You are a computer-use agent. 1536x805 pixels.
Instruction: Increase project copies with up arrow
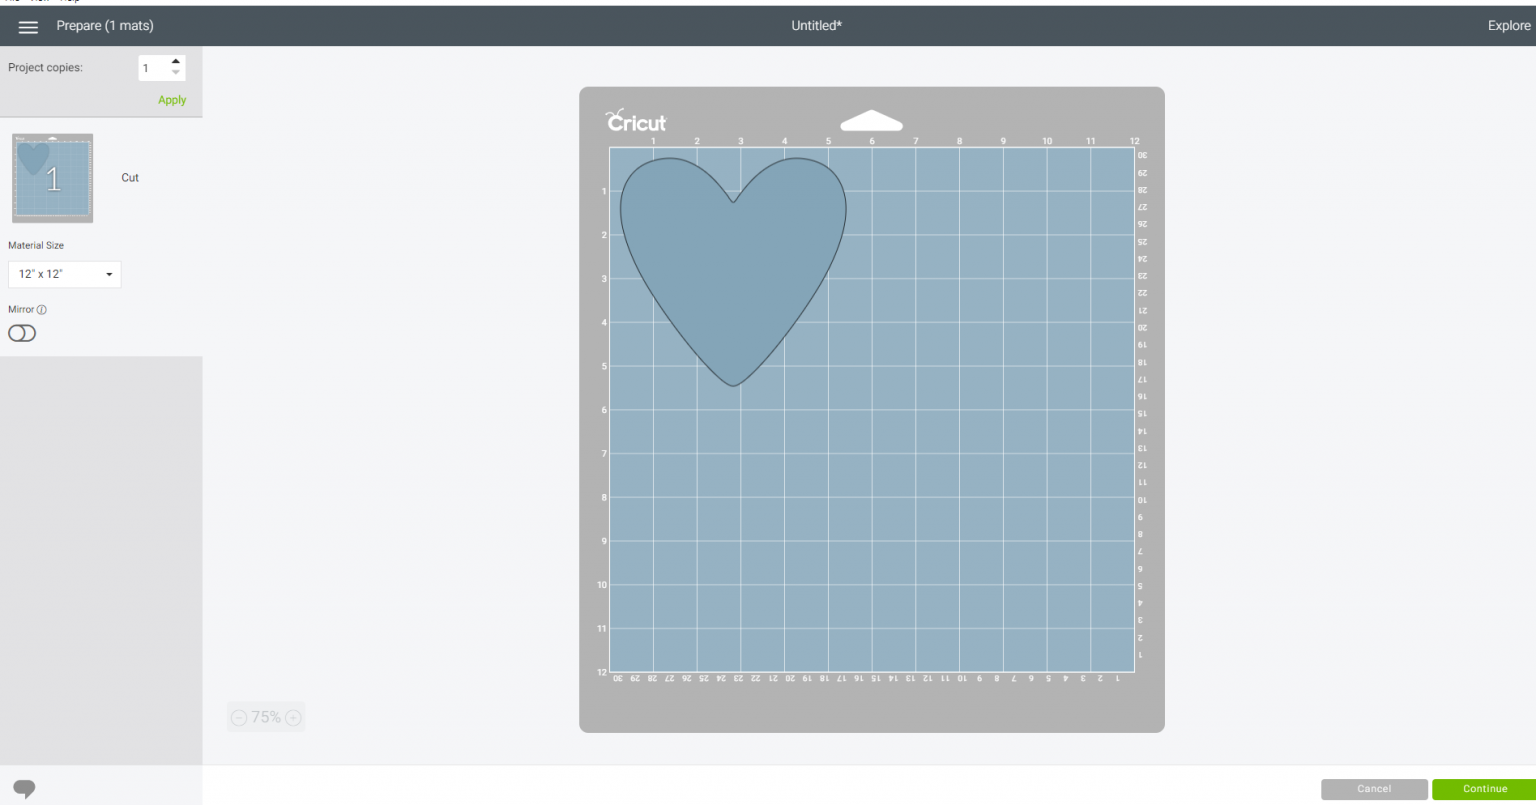pos(176,62)
